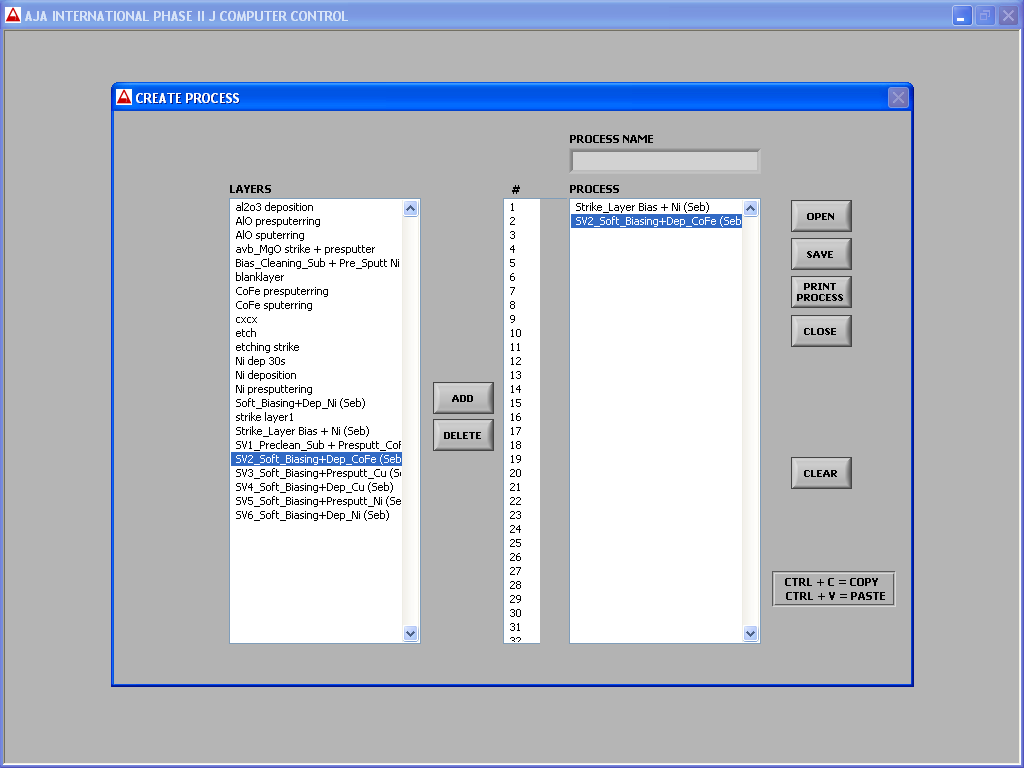Select 'CoFe sputerring' in LAYERS list
This screenshot has height=768, width=1024.
(274, 305)
